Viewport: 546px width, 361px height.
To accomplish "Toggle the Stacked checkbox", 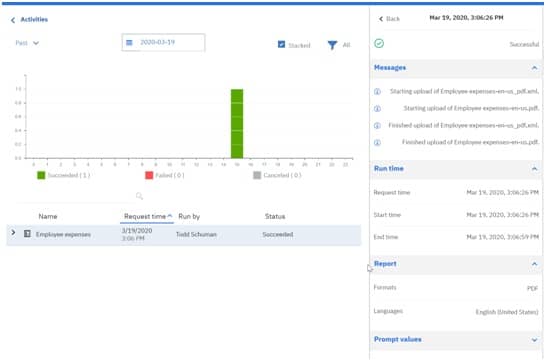I will point(281,45).
